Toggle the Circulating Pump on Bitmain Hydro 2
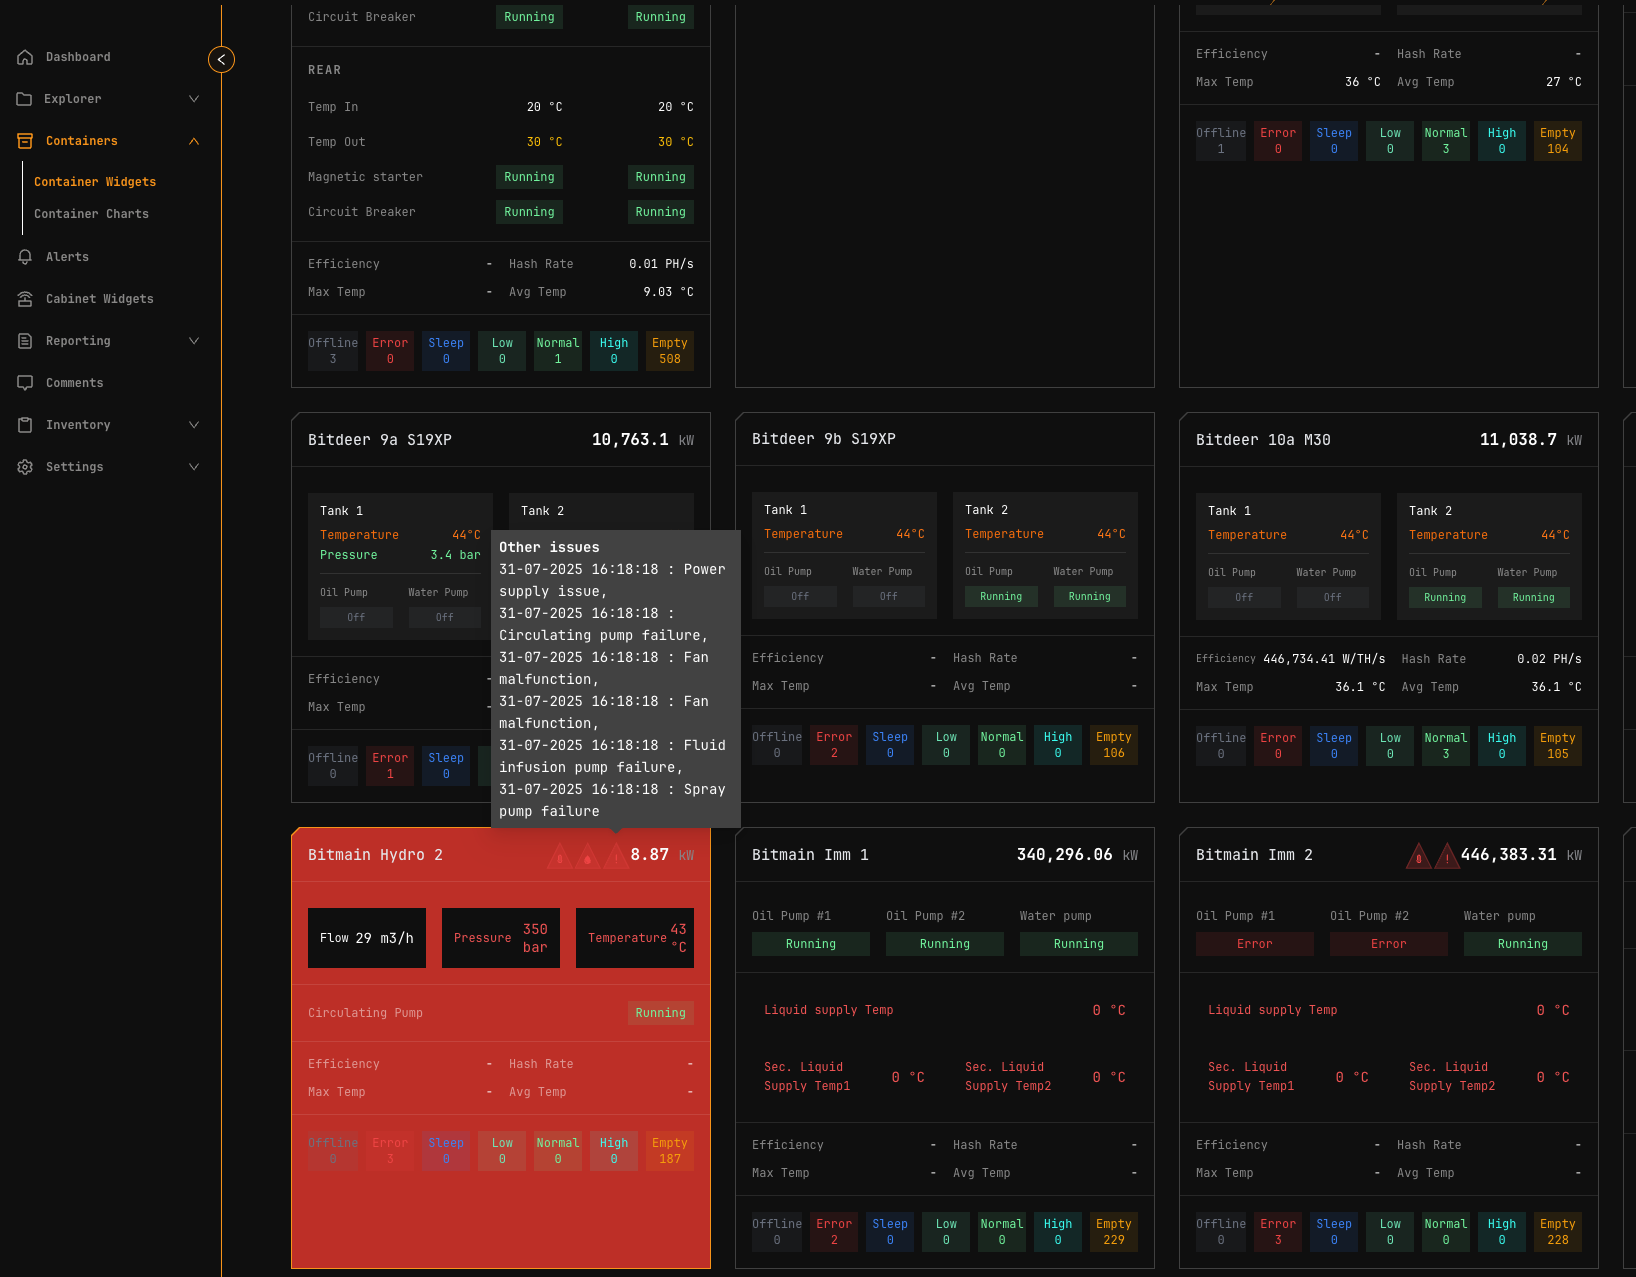 pos(660,1013)
